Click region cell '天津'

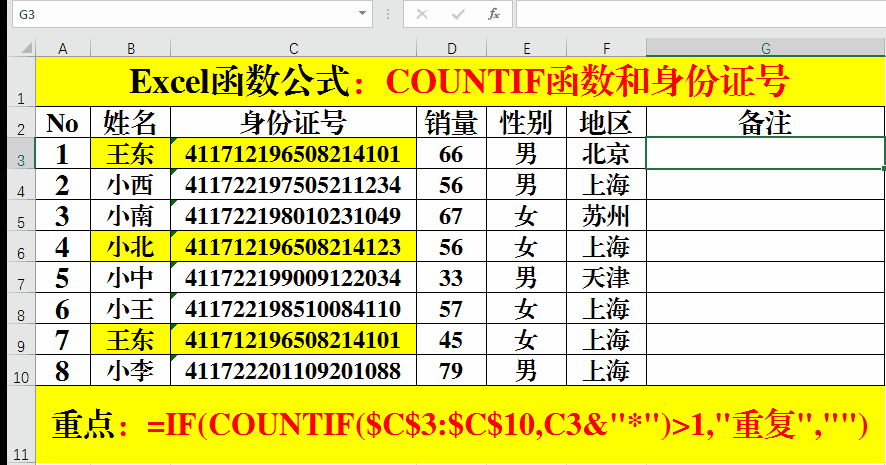(606, 277)
